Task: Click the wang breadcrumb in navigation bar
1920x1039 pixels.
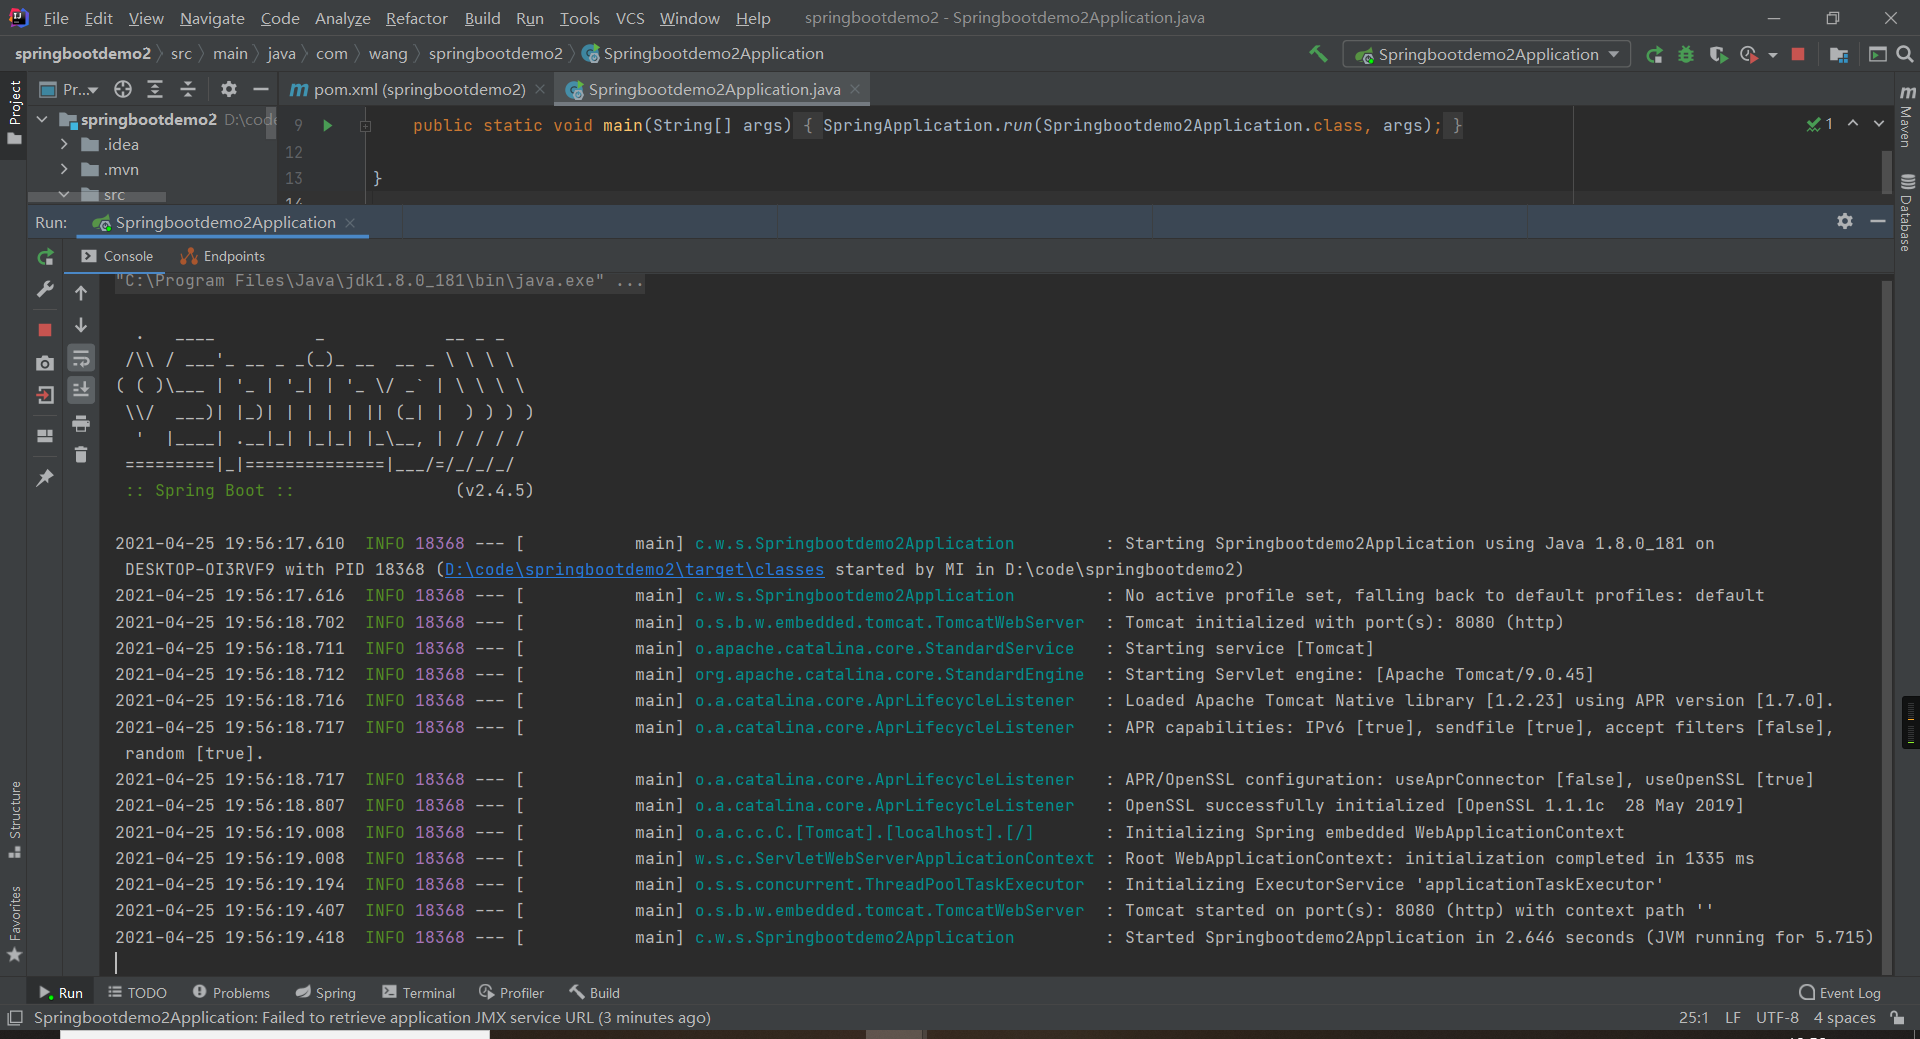Action: pos(388,54)
